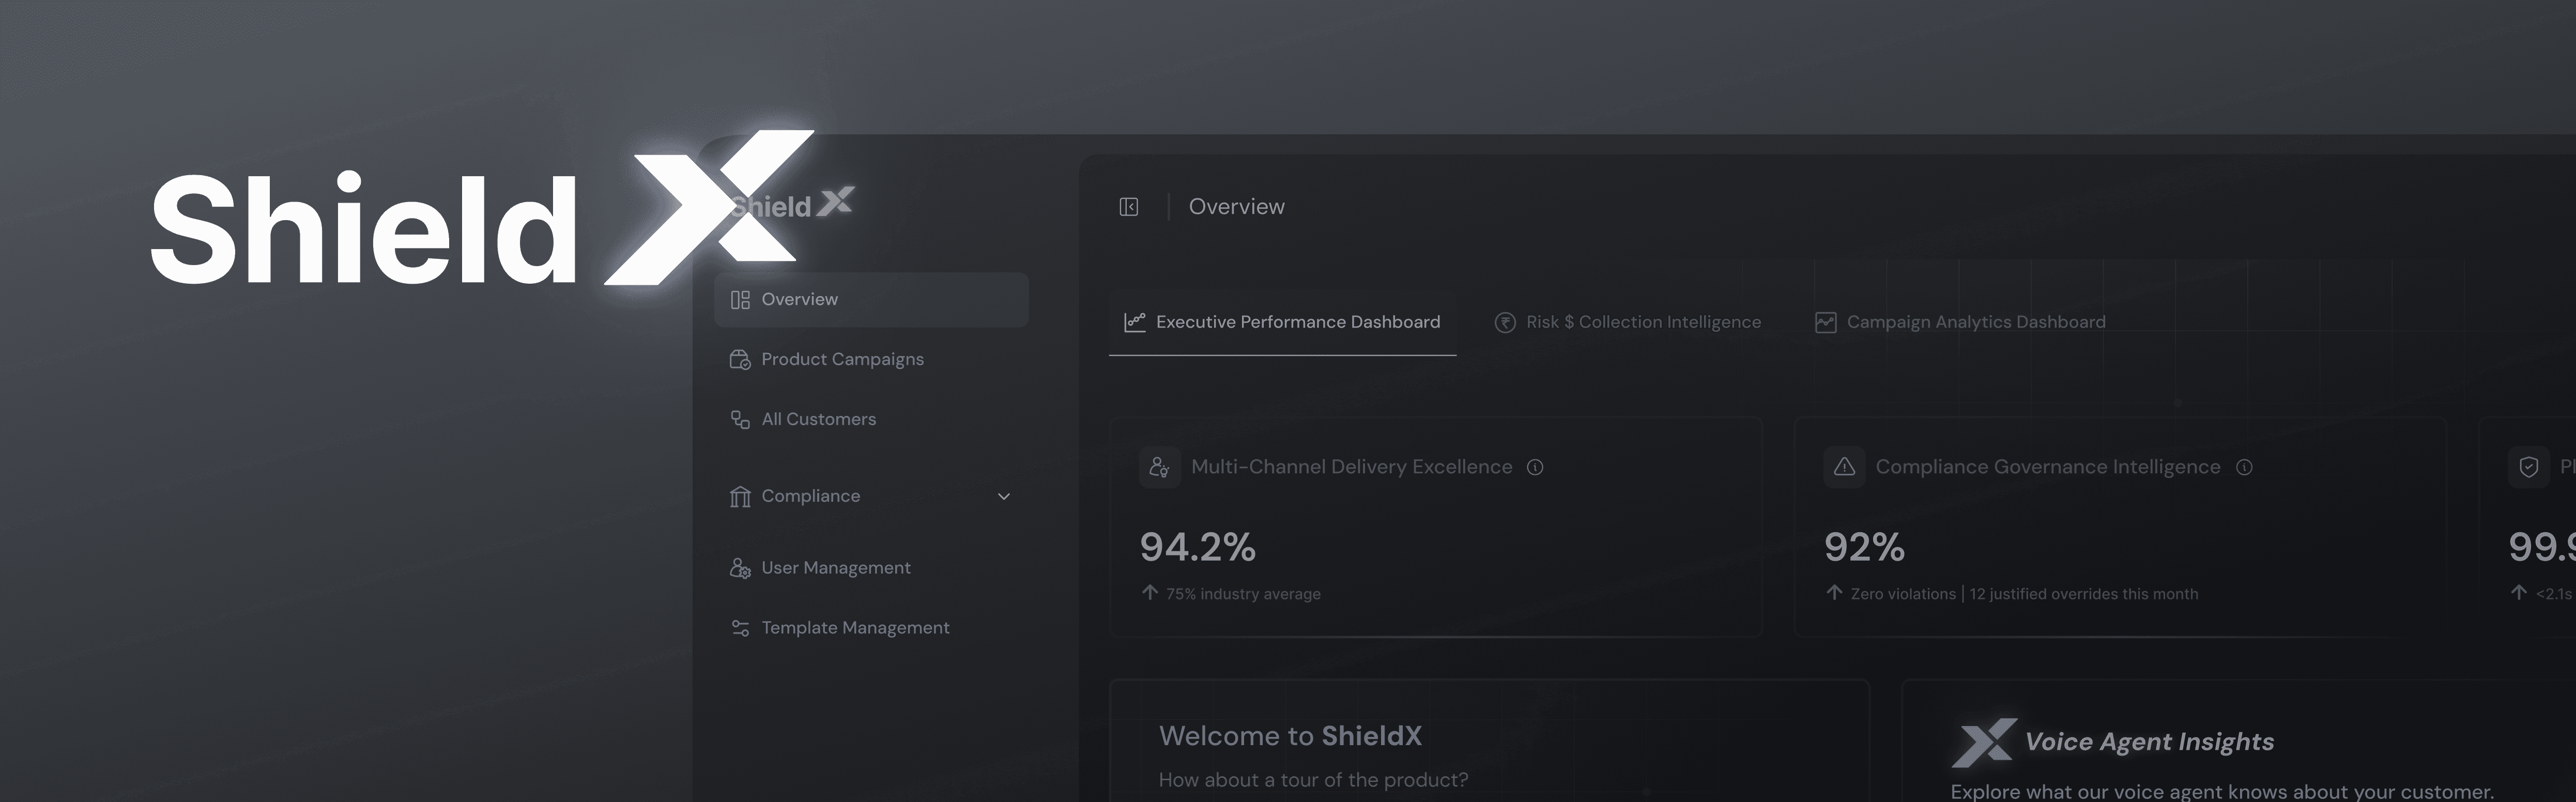Viewport: 2576px width, 802px height.
Task: Open All Customers from the sidebar
Action: 818,420
